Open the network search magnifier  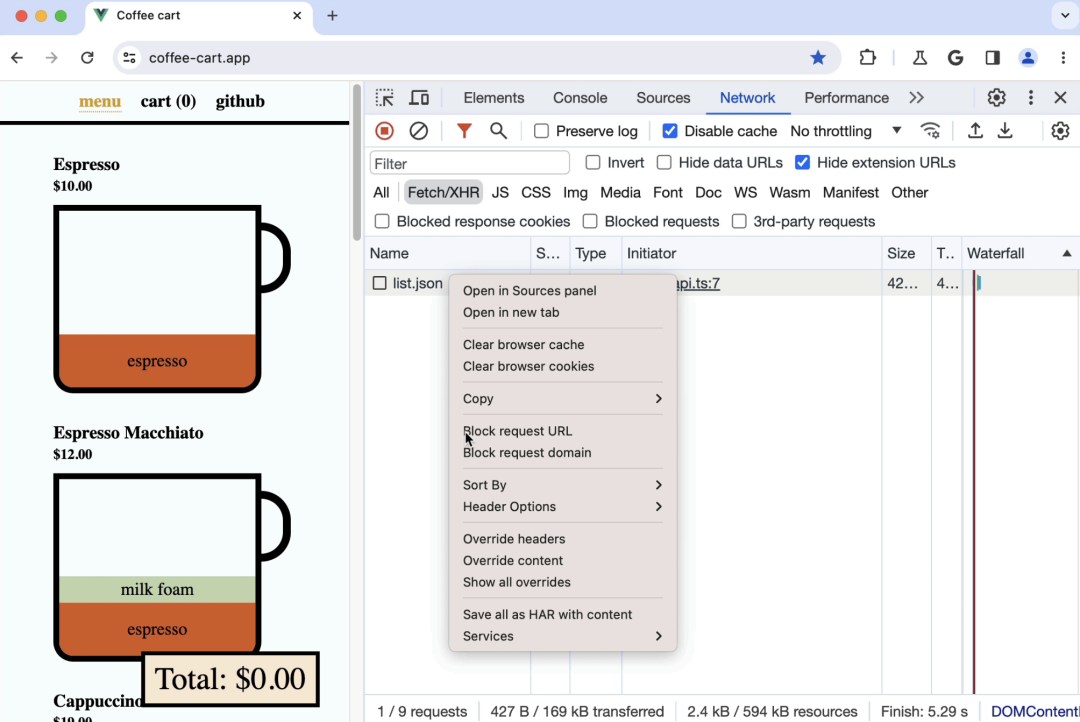tap(498, 131)
